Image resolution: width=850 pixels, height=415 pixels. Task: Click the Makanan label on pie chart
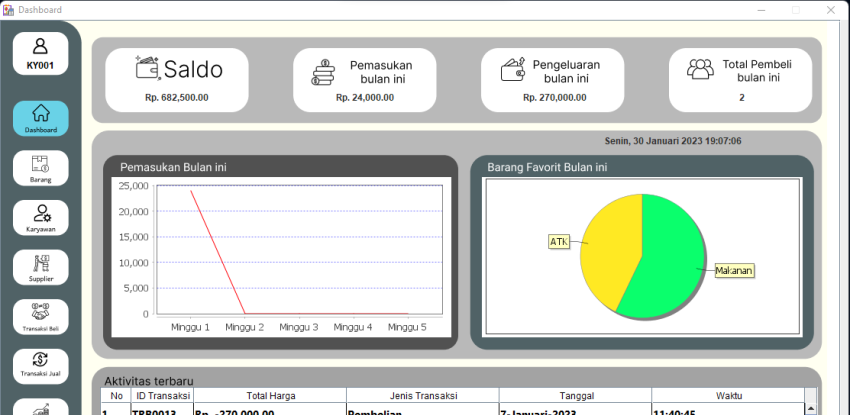734,271
